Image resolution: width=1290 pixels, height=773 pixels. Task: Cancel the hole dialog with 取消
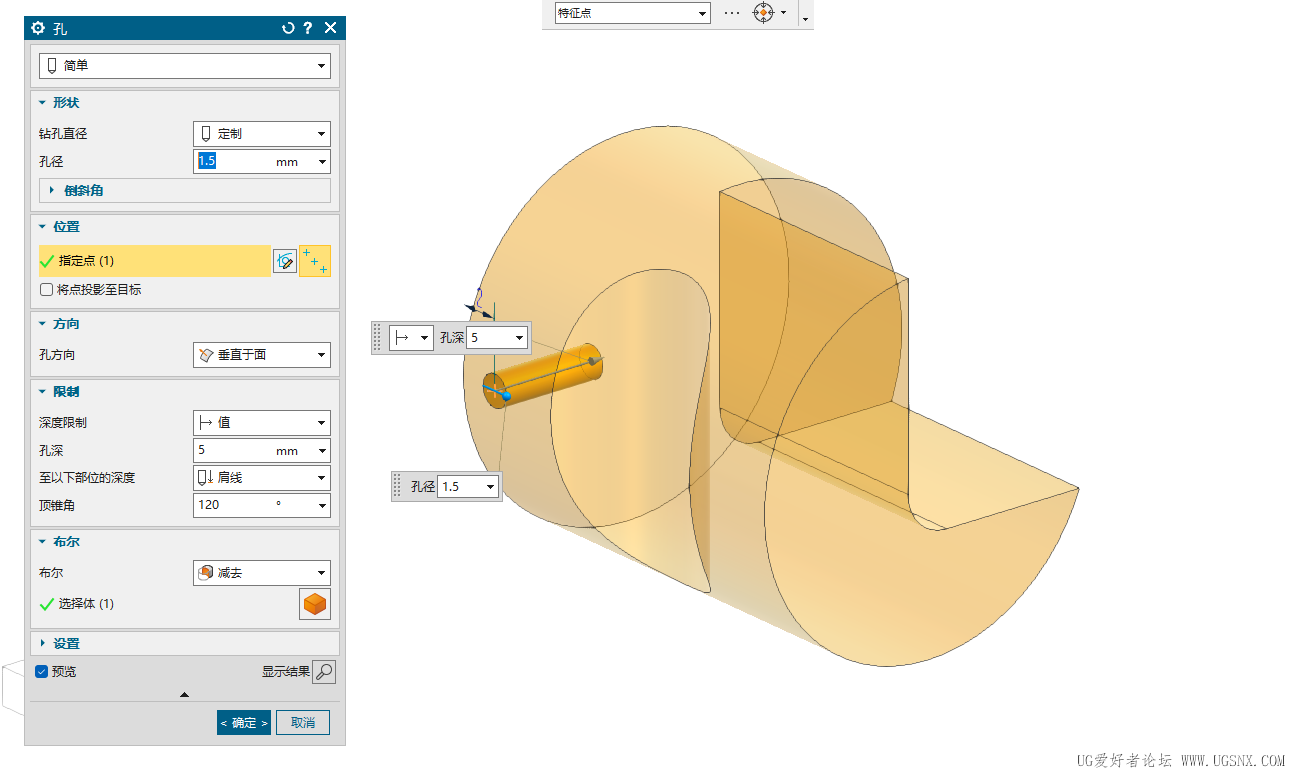point(303,723)
